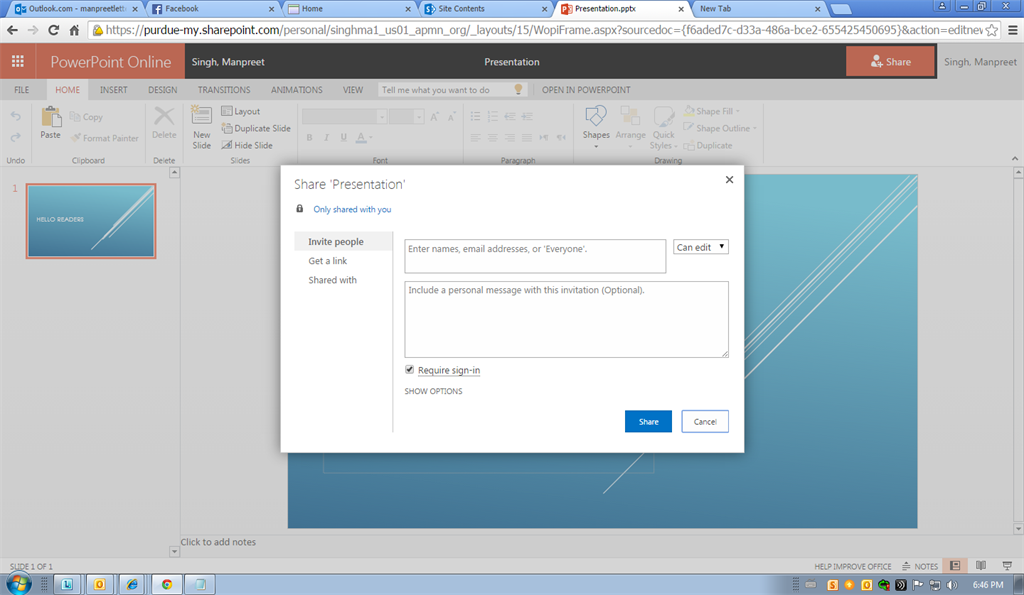Open the font name dropdown
This screenshot has width=1024, height=595.
pos(381,117)
